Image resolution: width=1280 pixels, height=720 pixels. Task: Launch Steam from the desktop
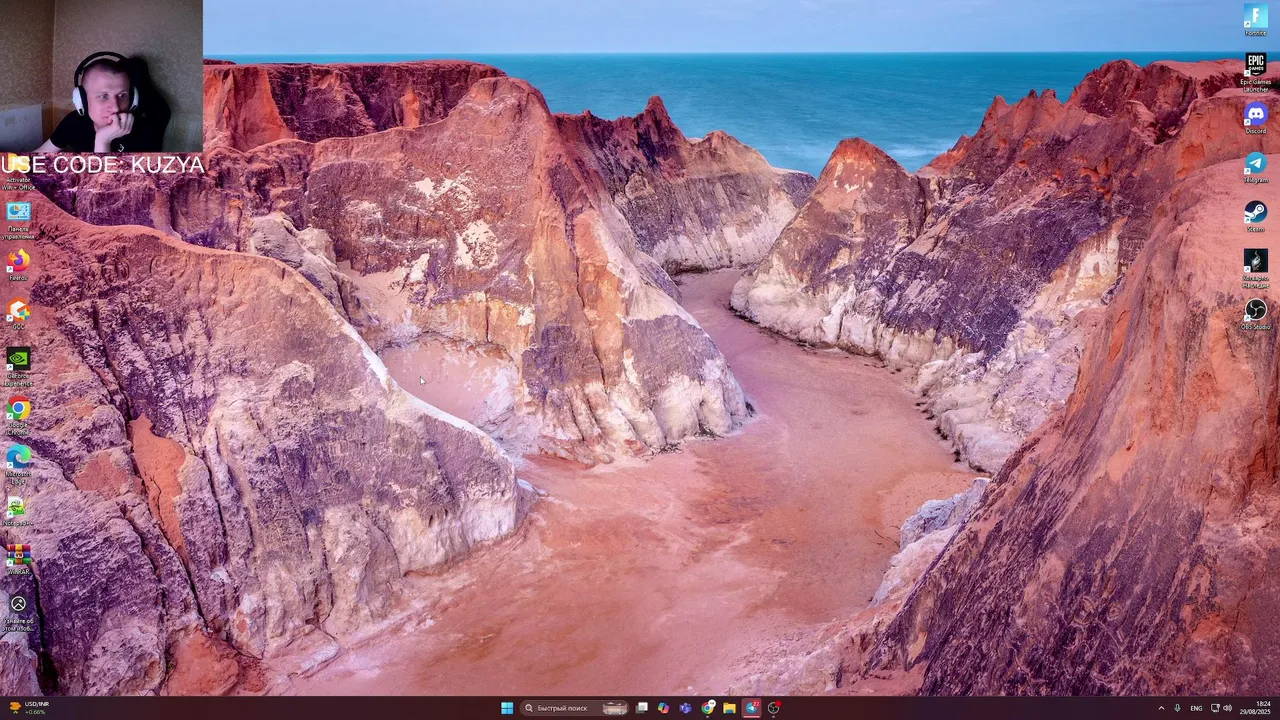pos(1255,216)
